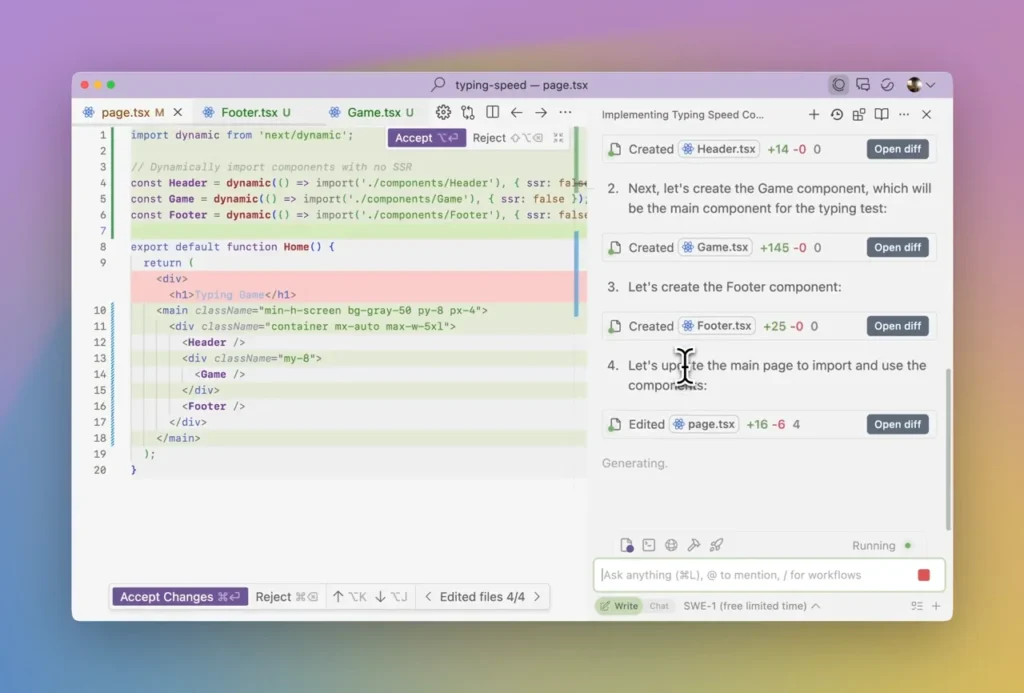Stop generation with red square button
The height and width of the screenshot is (693, 1024).
tap(923, 575)
